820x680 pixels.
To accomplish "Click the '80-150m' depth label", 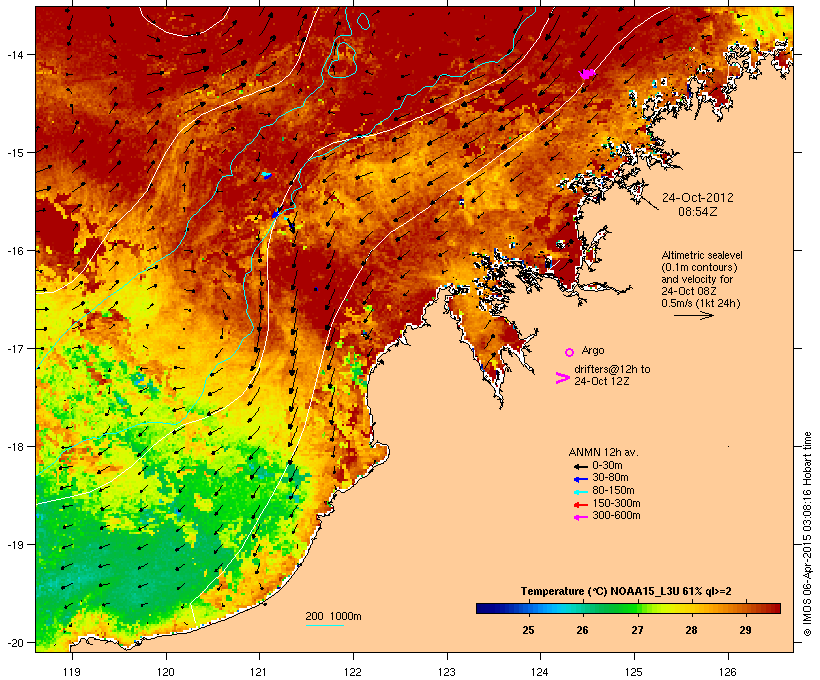I will [613, 491].
